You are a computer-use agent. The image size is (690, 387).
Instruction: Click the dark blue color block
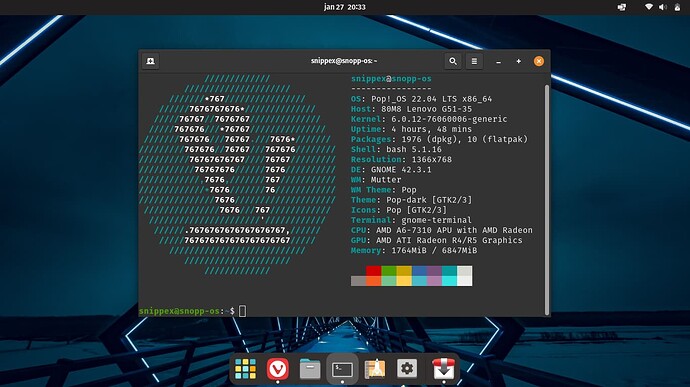(x=419, y=271)
